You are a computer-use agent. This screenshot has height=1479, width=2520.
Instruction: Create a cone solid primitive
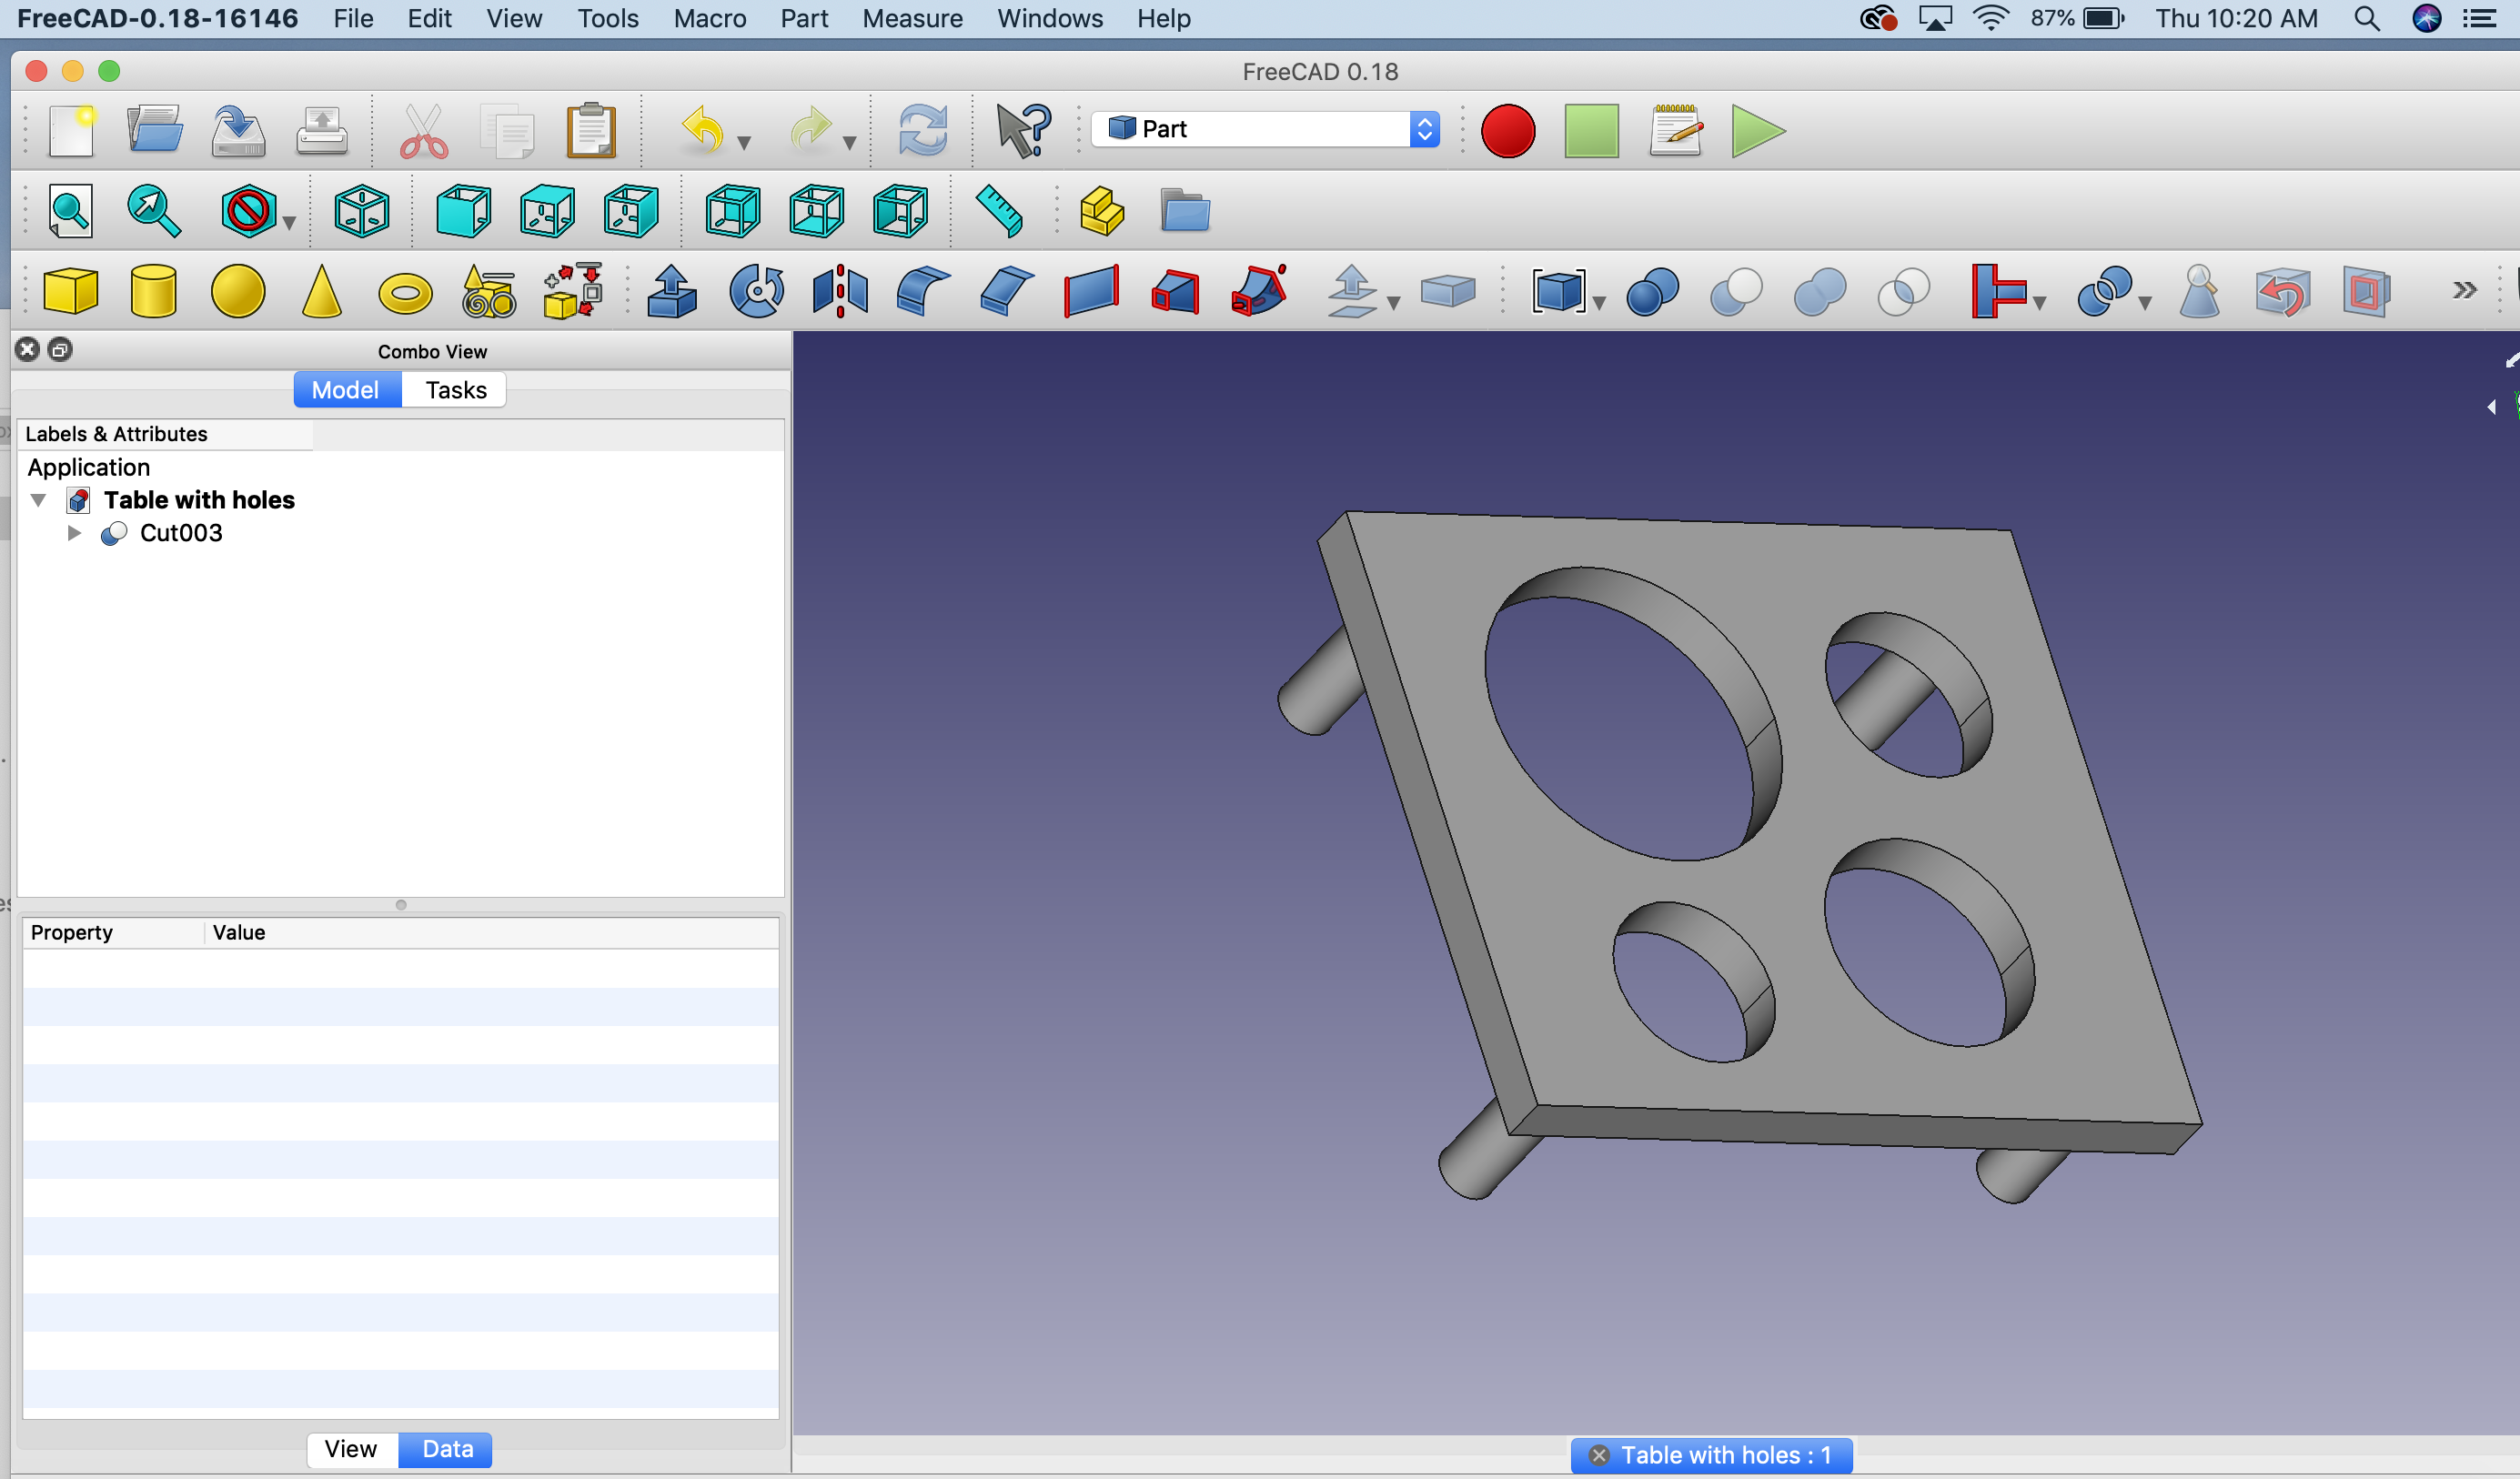click(x=321, y=292)
